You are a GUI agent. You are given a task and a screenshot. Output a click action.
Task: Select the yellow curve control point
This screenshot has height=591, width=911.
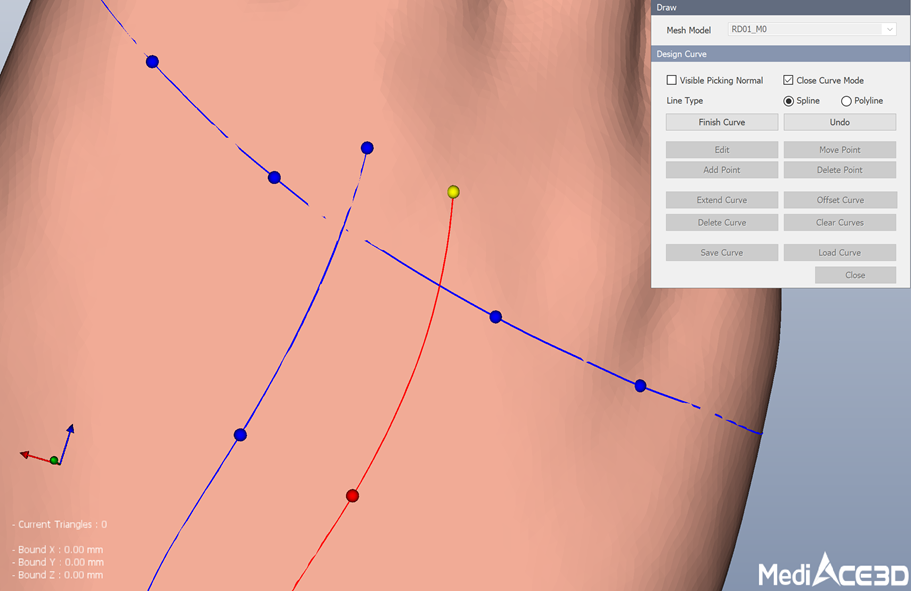click(x=453, y=192)
